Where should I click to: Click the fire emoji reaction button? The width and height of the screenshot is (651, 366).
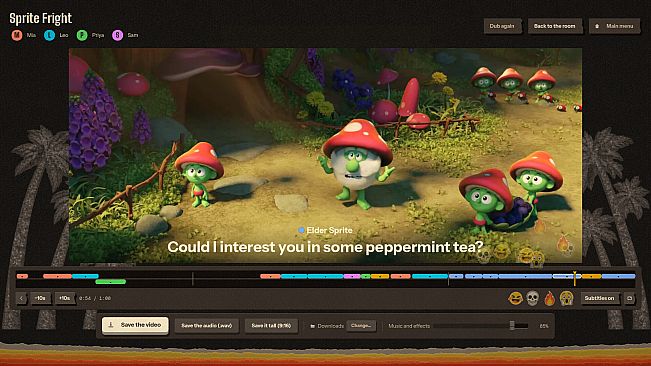[x=549, y=298]
